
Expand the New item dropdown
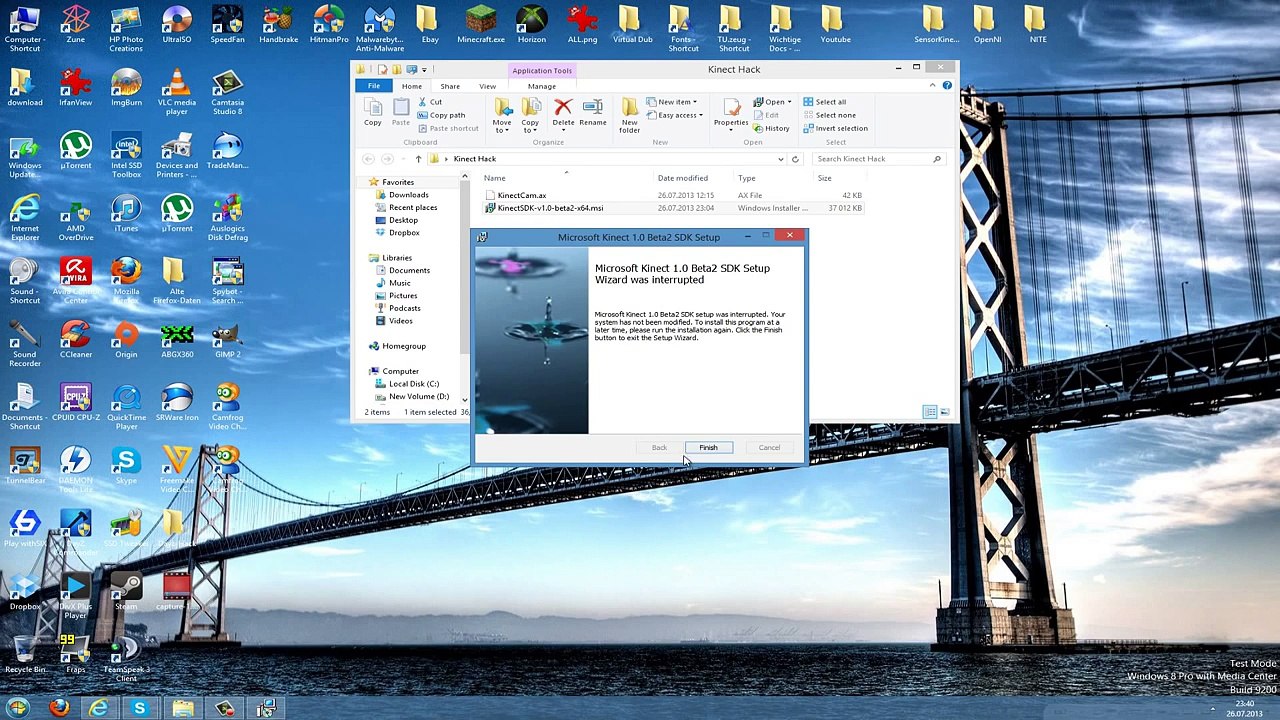[672, 102]
